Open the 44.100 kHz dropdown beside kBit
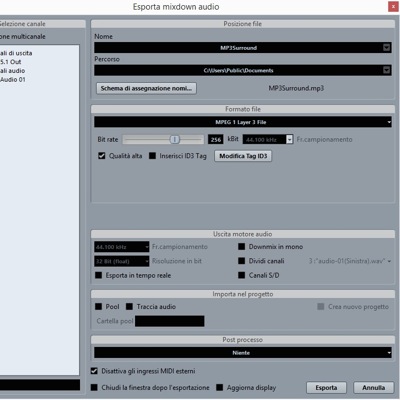 pyautogui.click(x=289, y=139)
